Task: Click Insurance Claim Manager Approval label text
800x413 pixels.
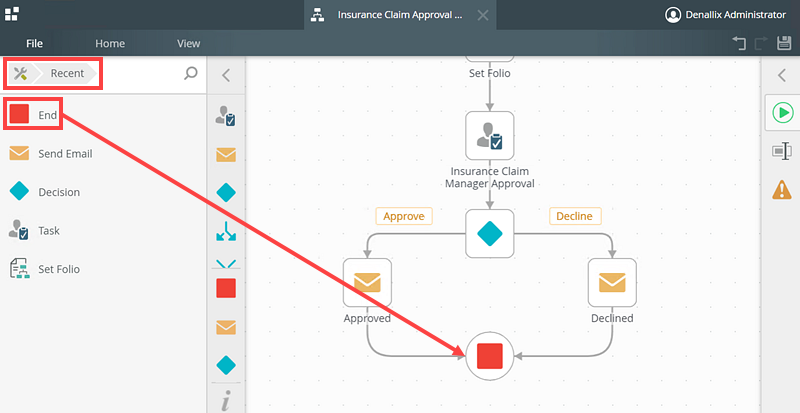Action: click(490, 177)
